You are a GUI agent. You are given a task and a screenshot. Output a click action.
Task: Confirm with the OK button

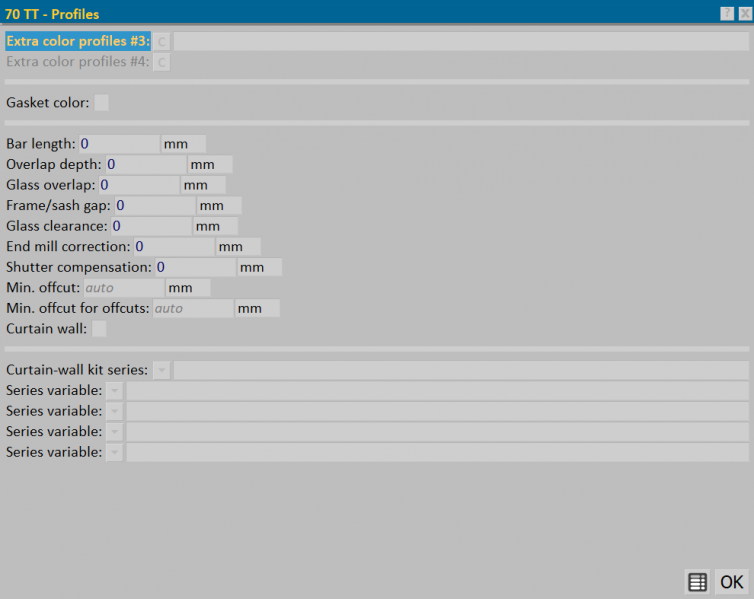tap(731, 582)
